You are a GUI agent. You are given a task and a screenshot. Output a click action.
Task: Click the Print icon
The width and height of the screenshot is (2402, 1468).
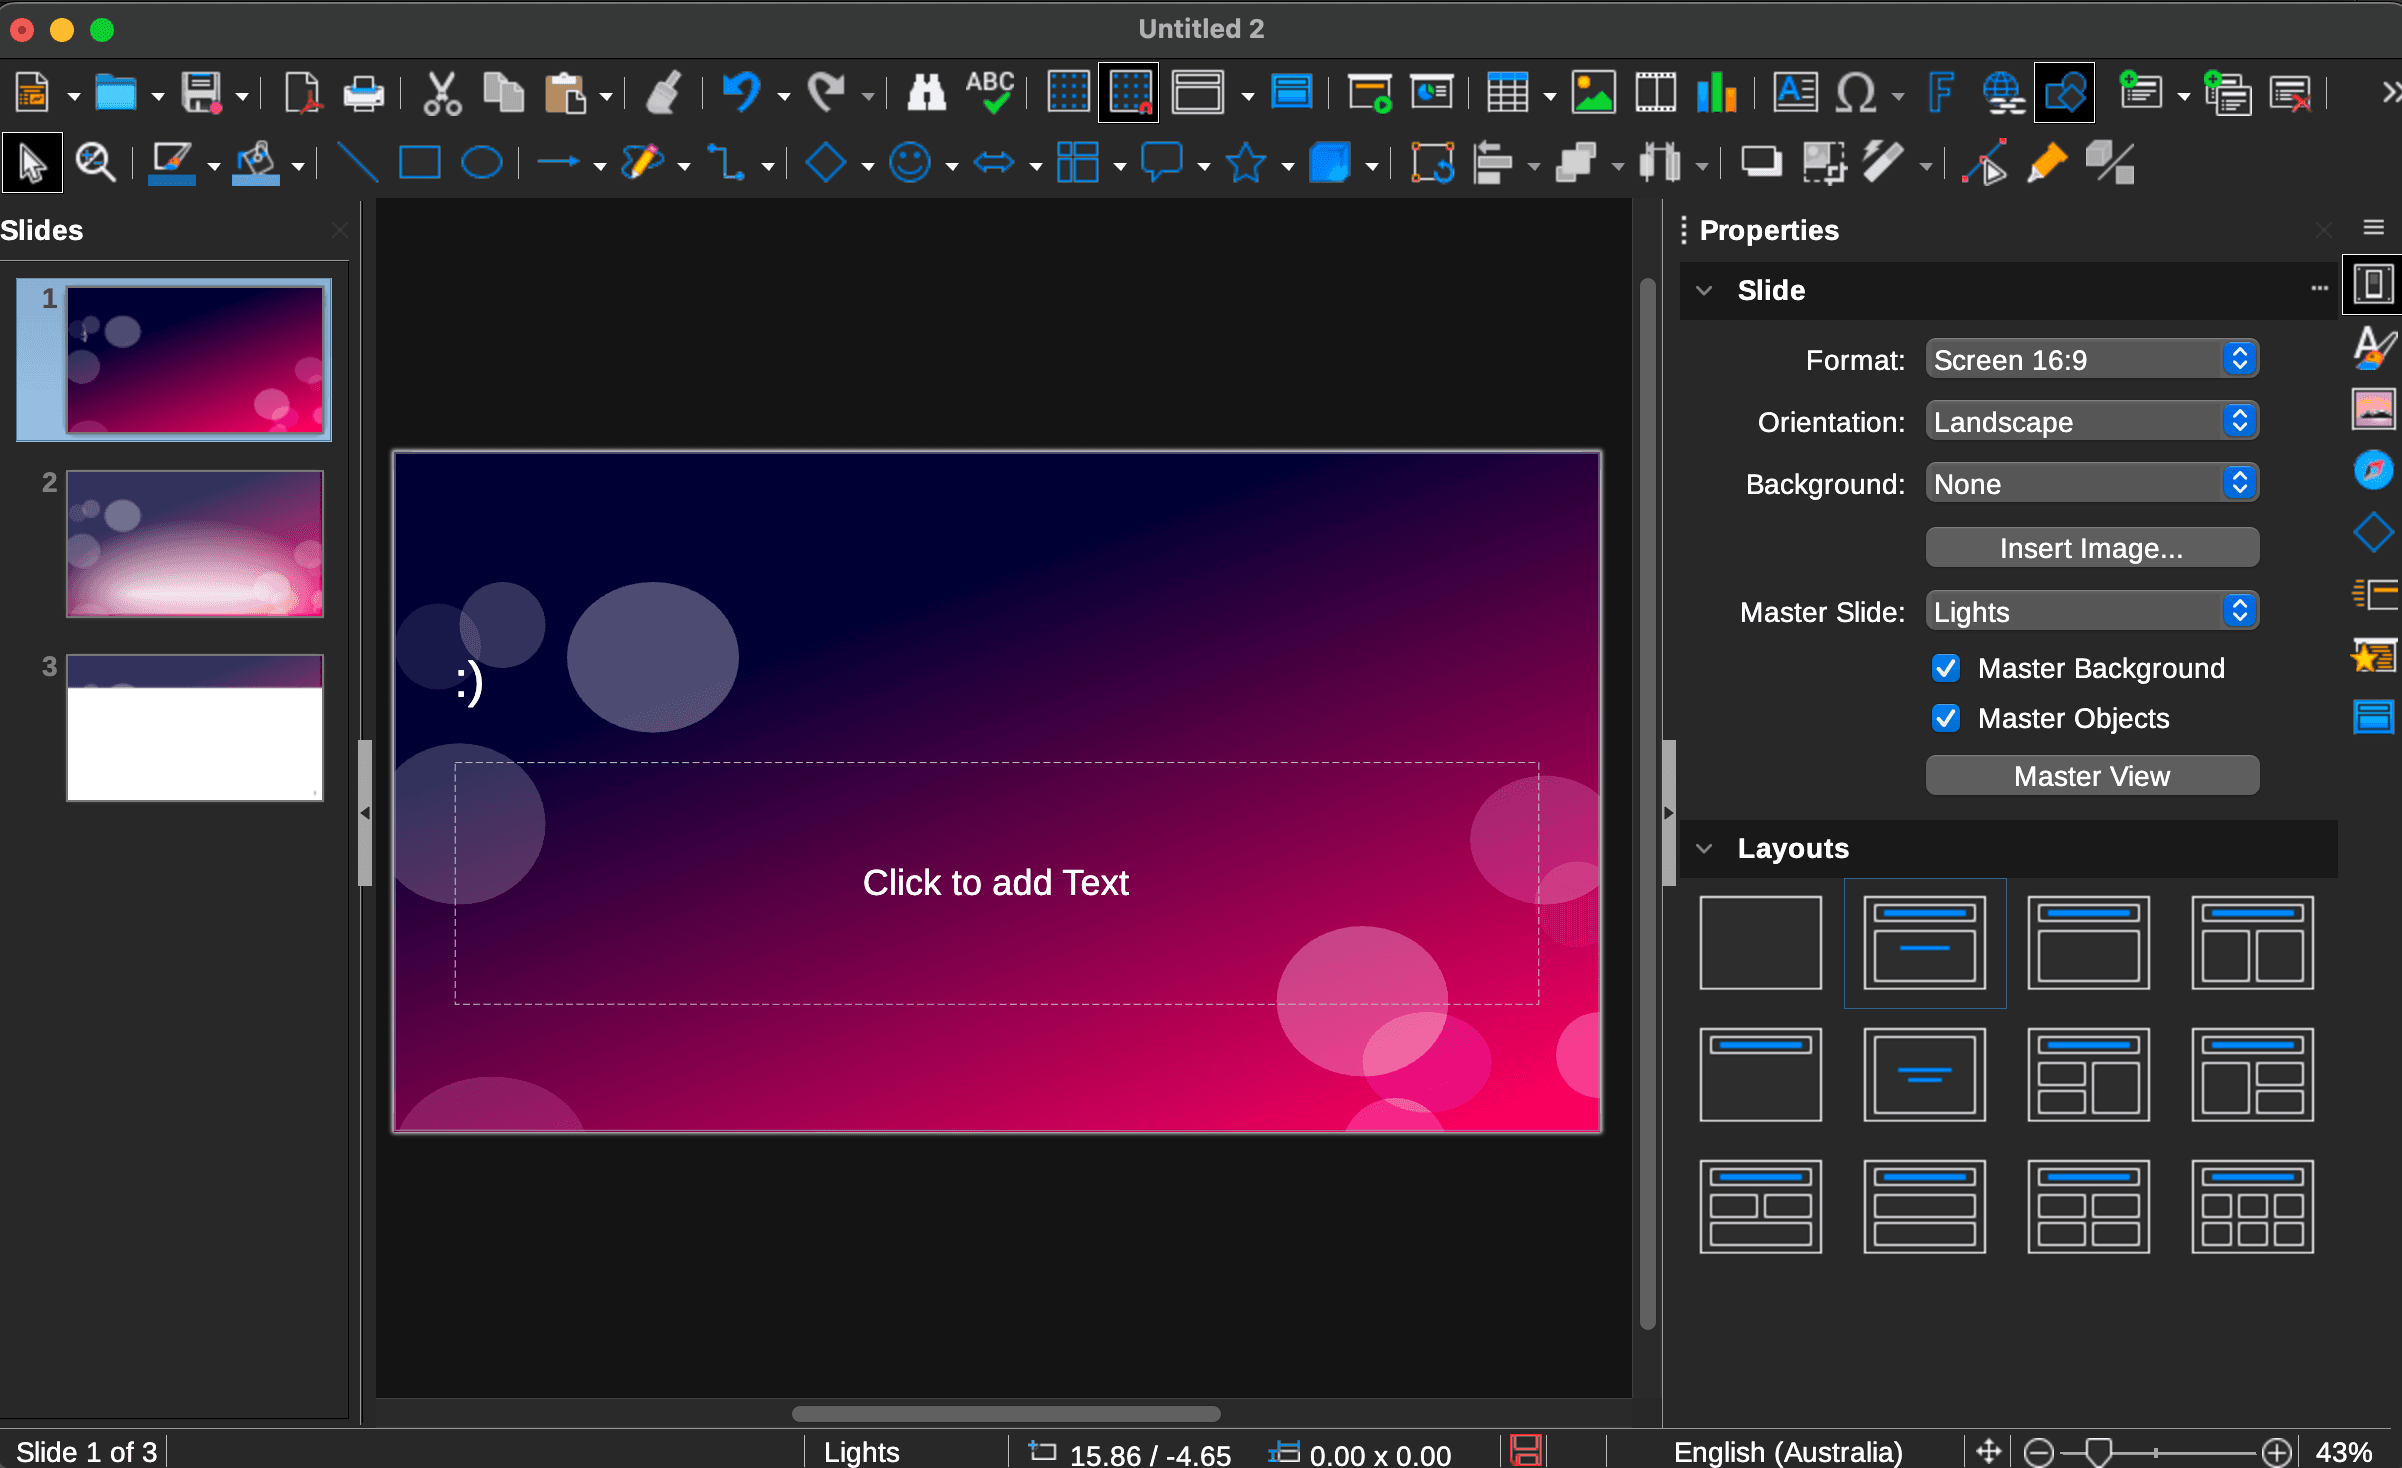click(363, 94)
